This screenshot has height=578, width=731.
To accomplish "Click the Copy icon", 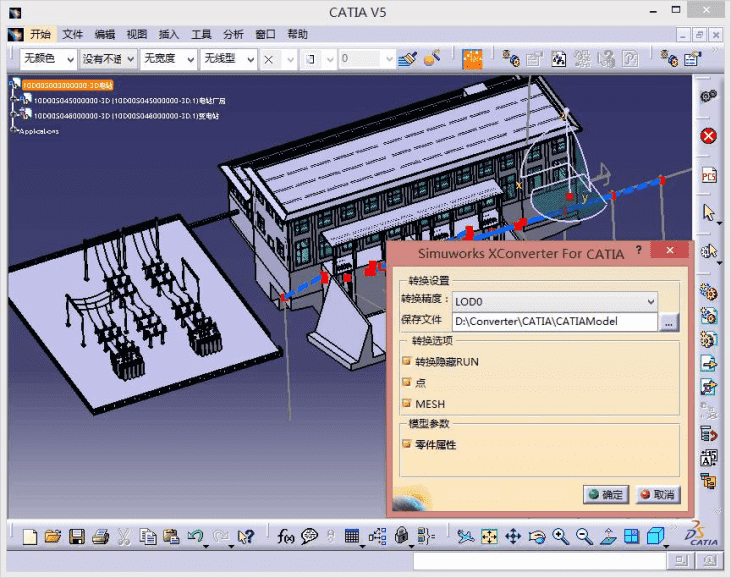I will point(148,537).
